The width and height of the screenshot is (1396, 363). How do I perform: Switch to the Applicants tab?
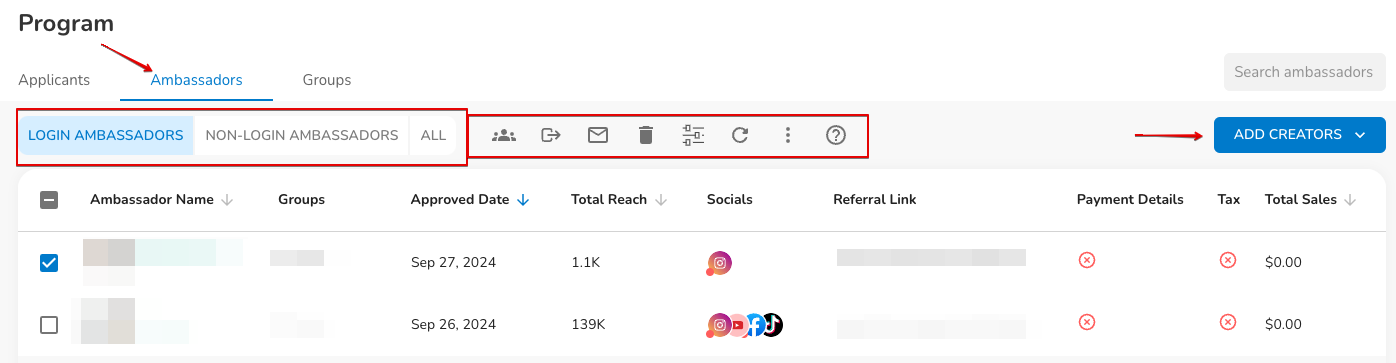tap(54, 80)
